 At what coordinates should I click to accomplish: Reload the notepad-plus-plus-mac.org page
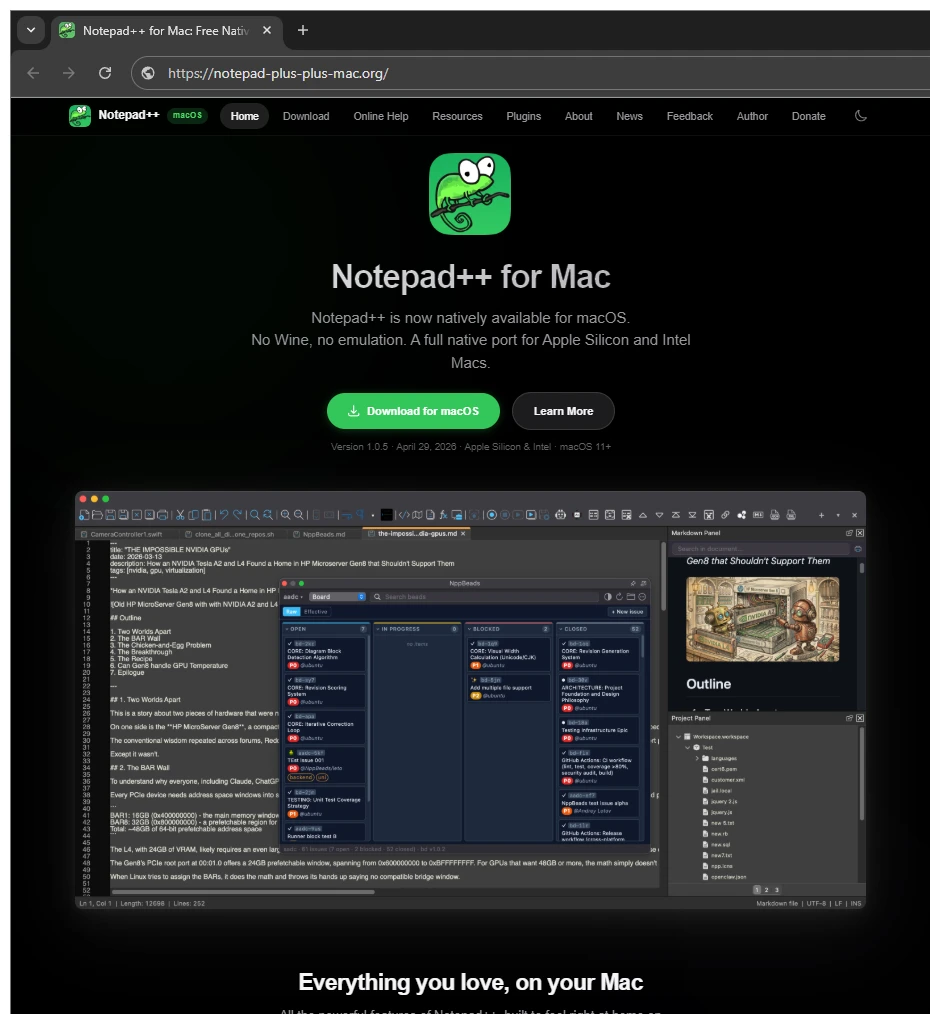[x=105, y=73]
